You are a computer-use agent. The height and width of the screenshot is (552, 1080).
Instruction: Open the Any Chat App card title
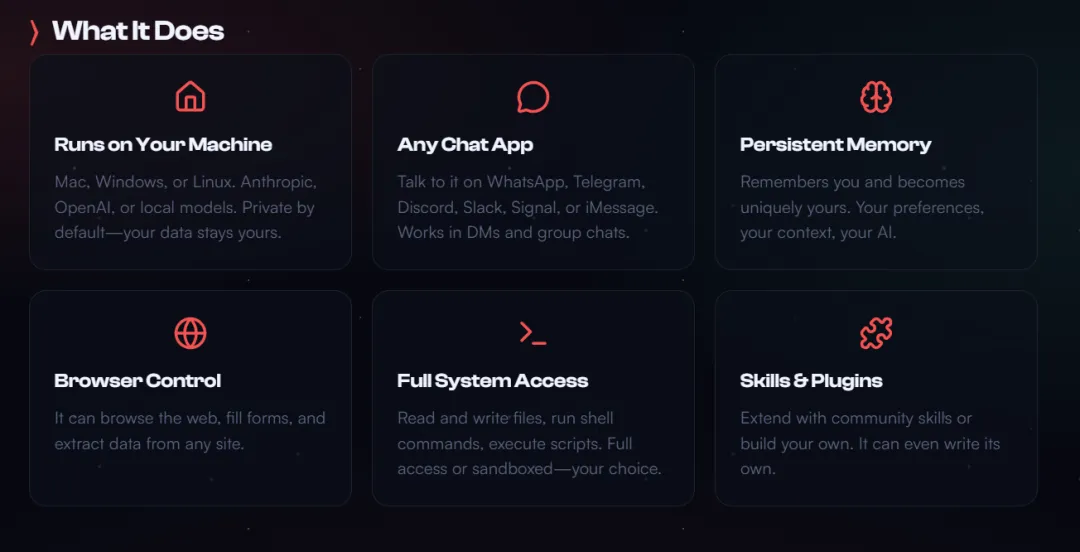point(465,145)
